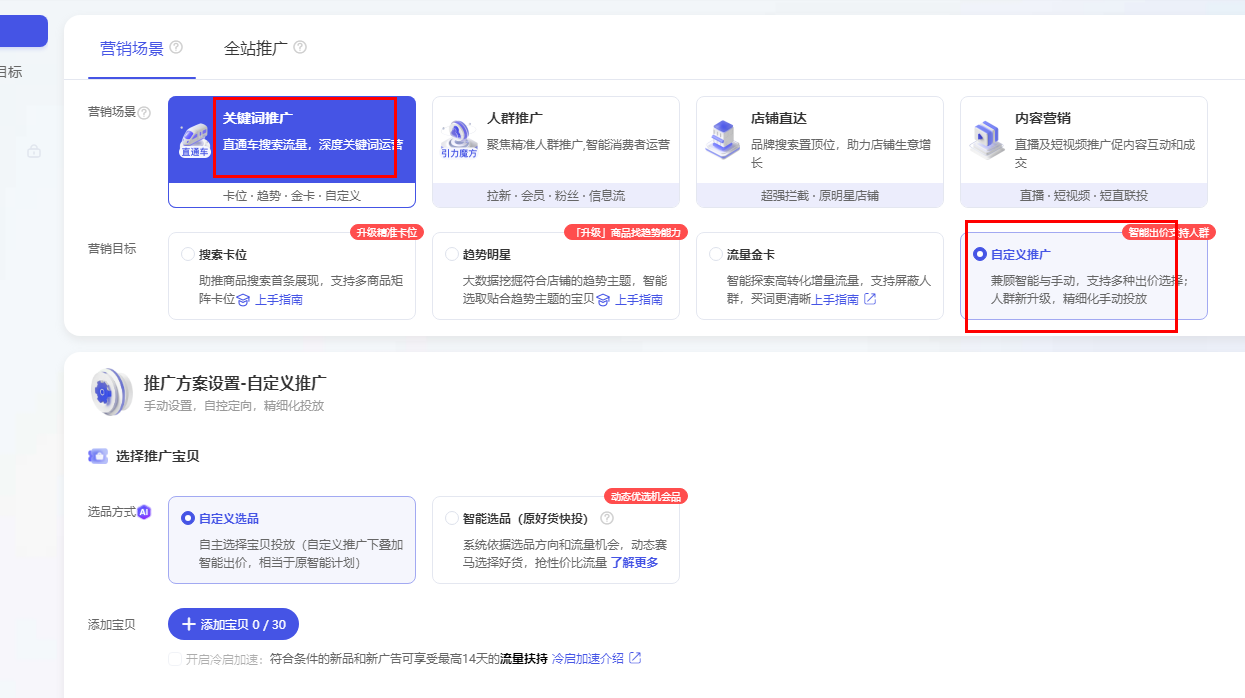Click help icon next to 营销场景 tab
The width and height of the screenshot is (1245, 698).
click(176, 47)
